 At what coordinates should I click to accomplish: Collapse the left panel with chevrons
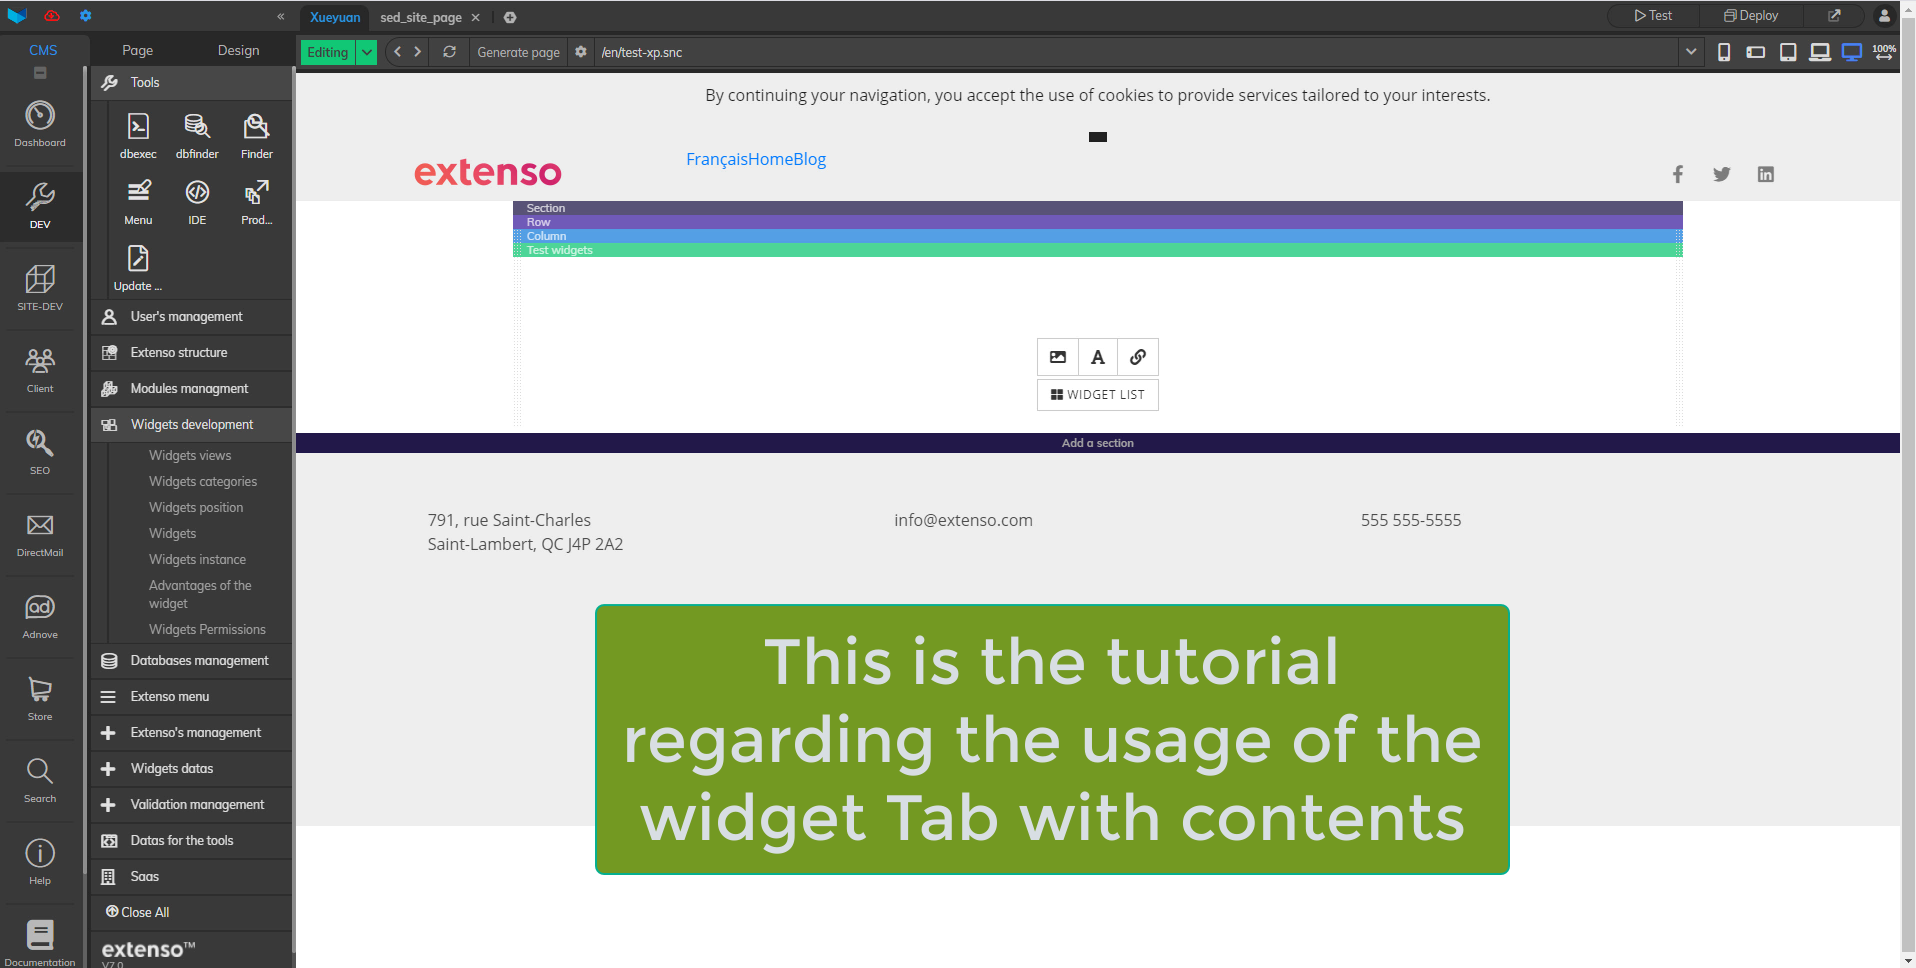click(281, 16)
